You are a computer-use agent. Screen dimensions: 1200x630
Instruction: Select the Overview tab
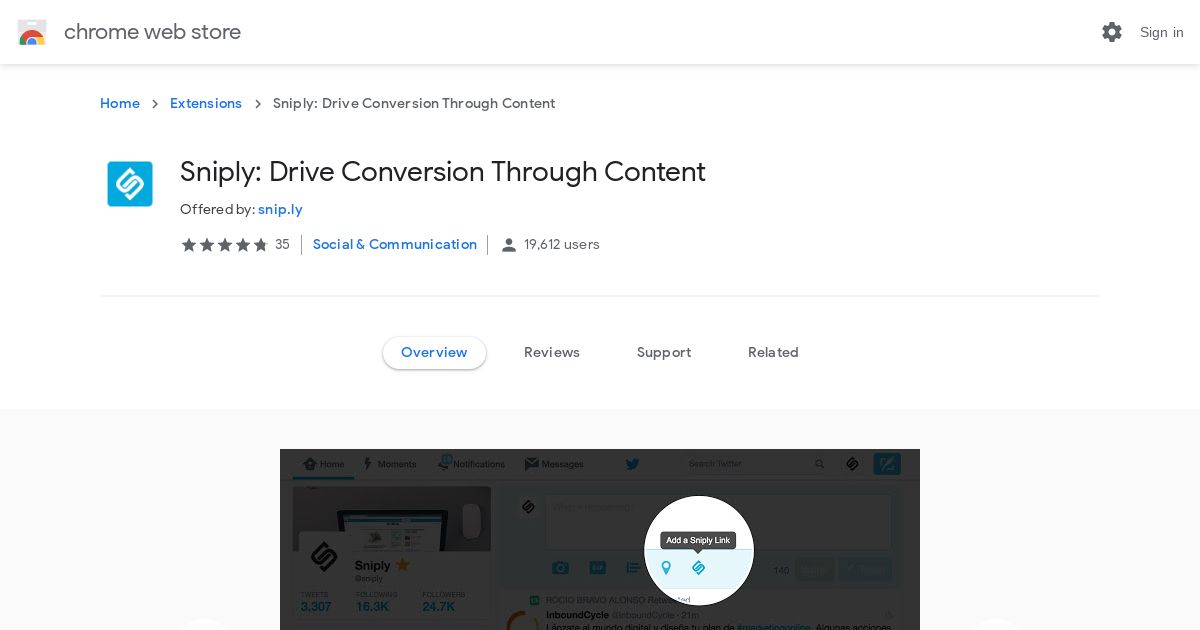click(x=434, y=353)
